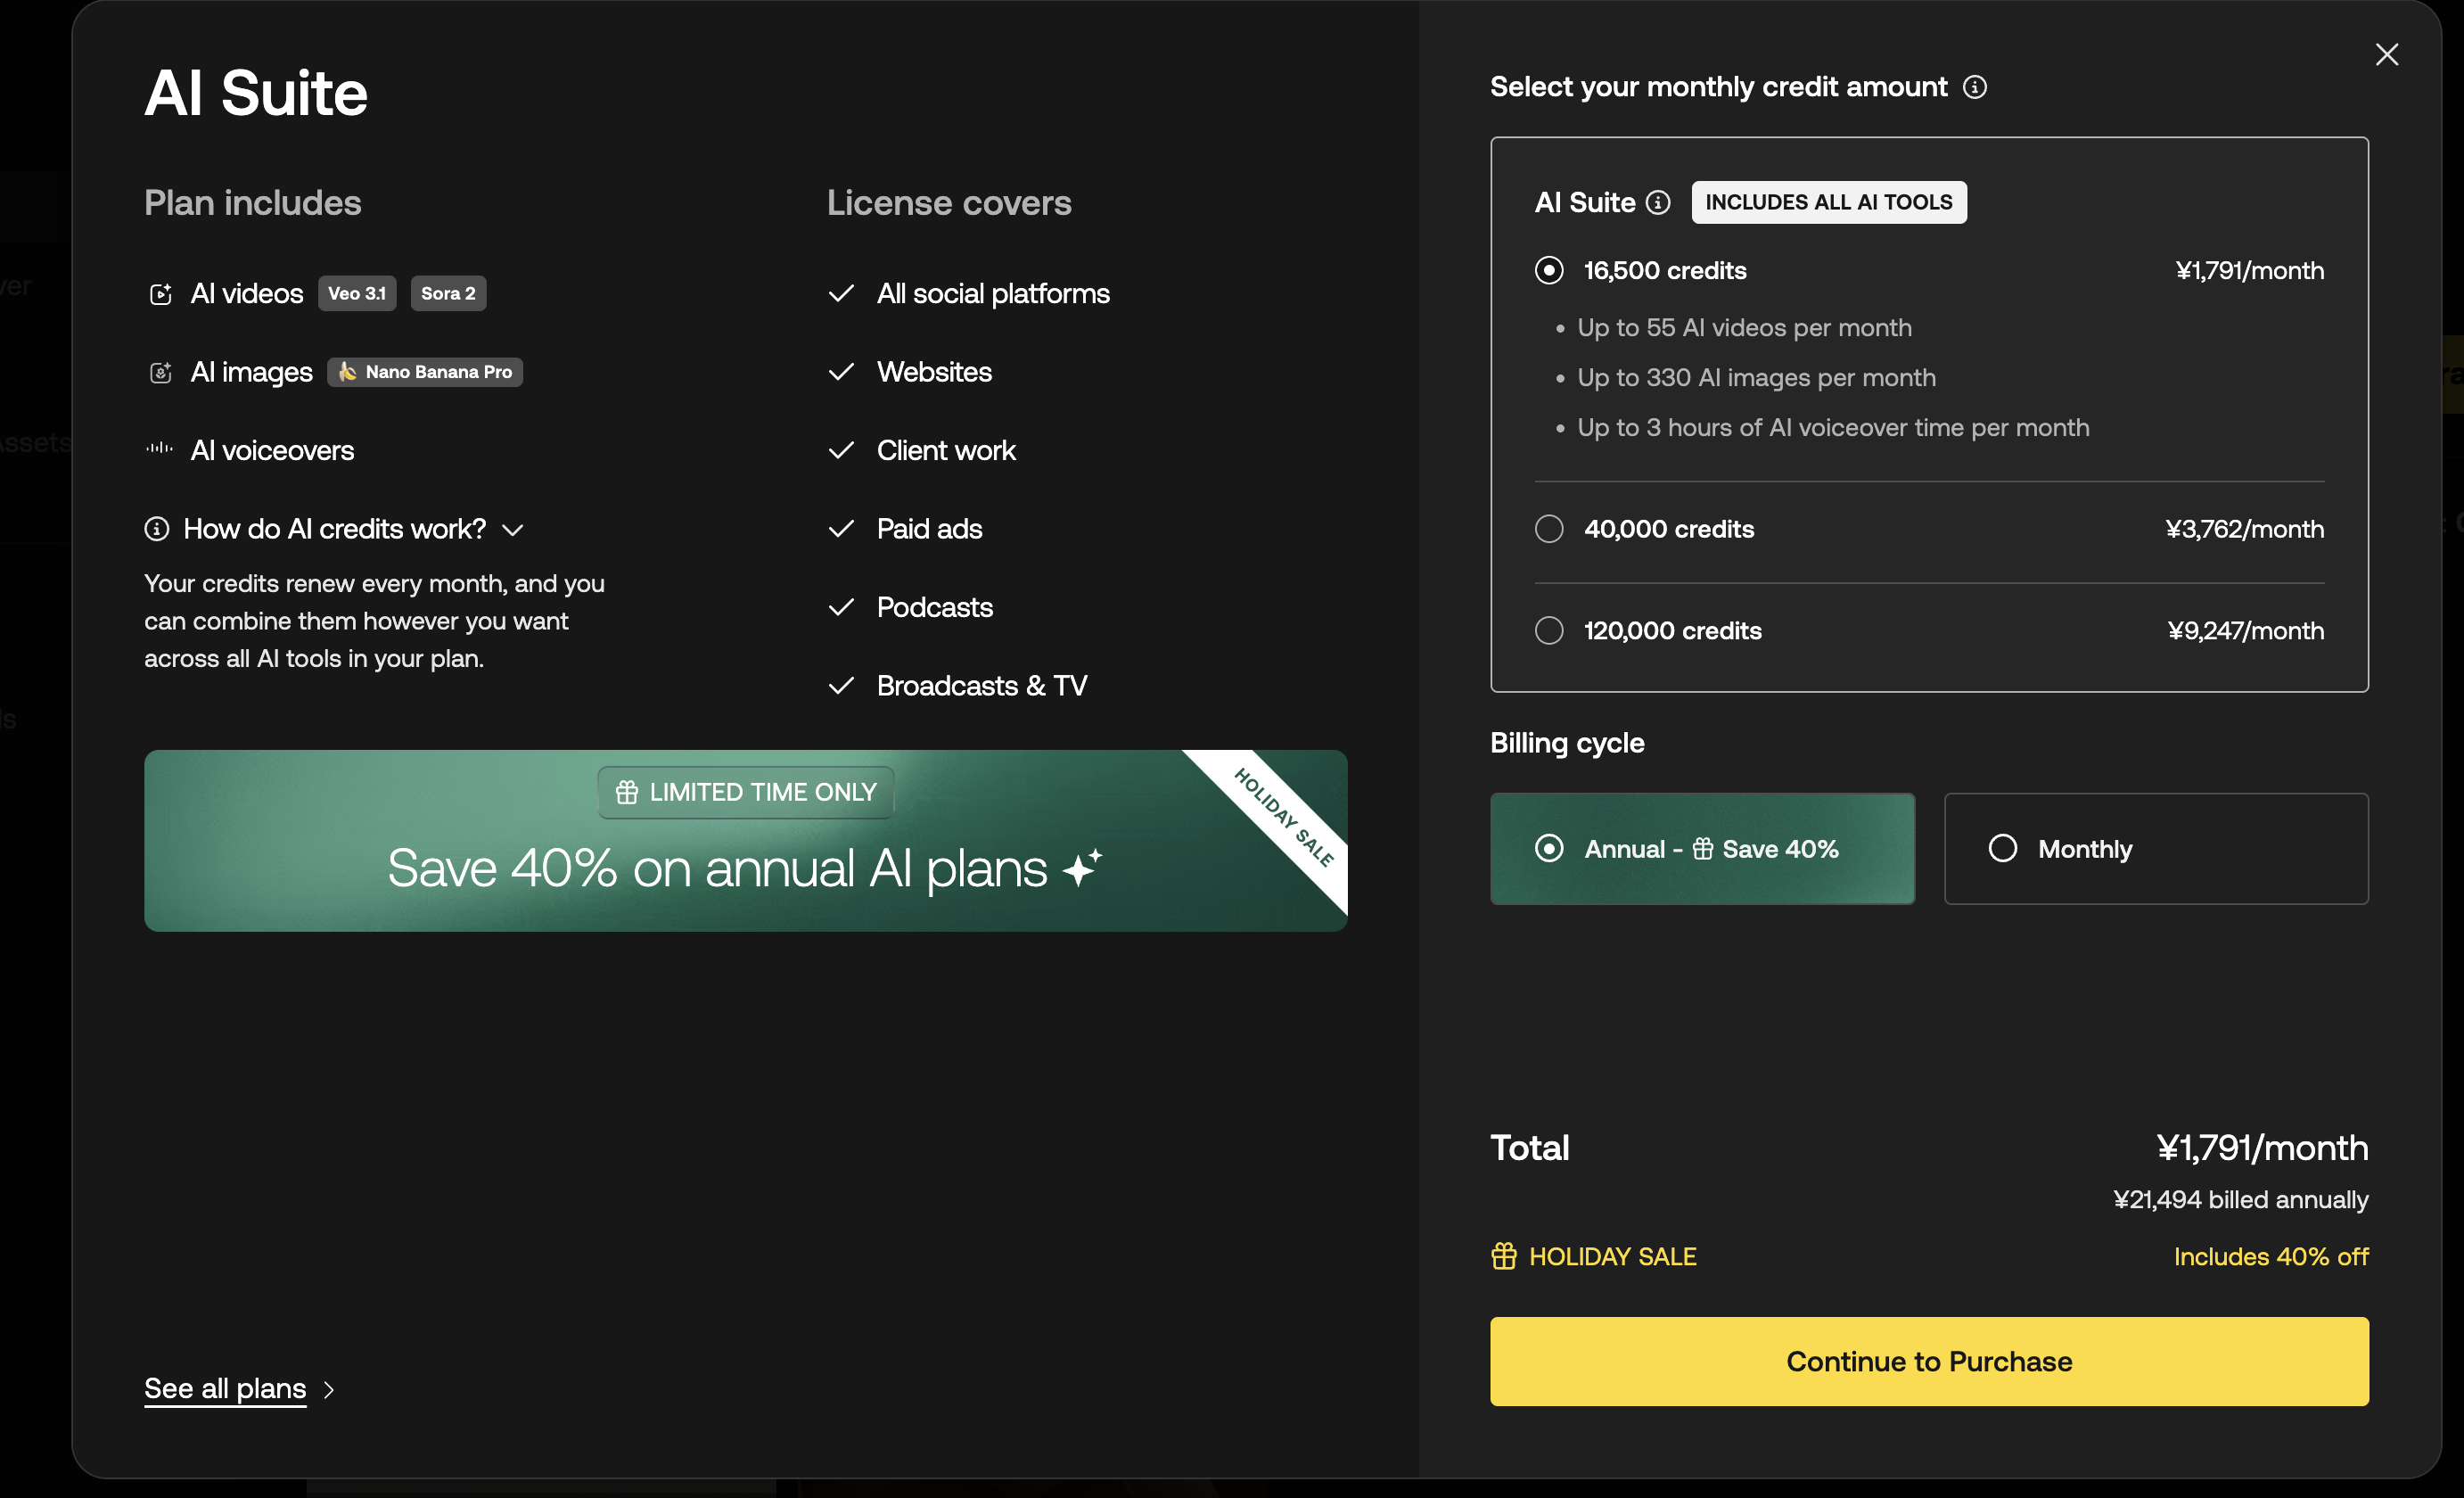Click the arrow next to See all plans

point(329,1389)
